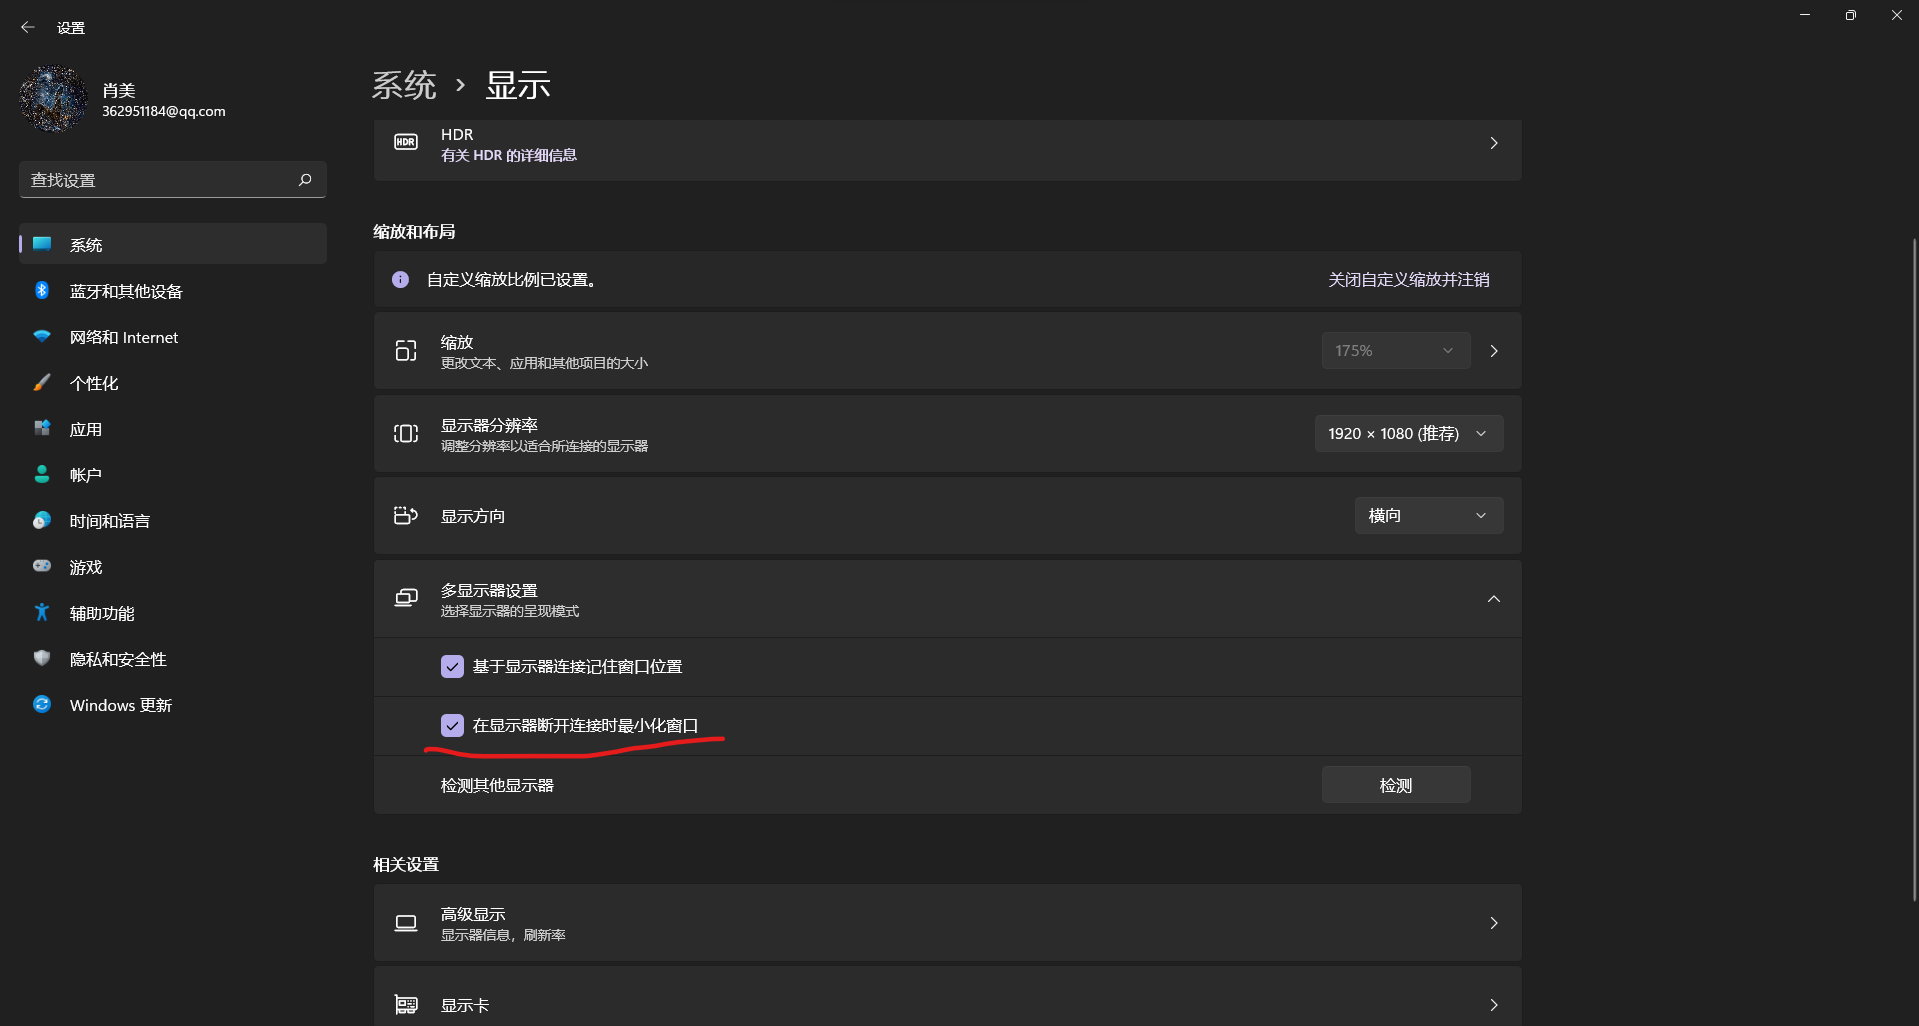
Task: Click the 高级显示 monitor icon
Action: 406,922
